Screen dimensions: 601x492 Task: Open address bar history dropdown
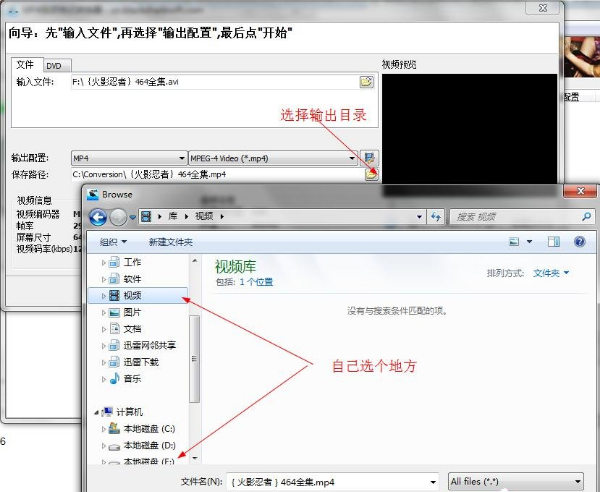click(x=419, y=217)
